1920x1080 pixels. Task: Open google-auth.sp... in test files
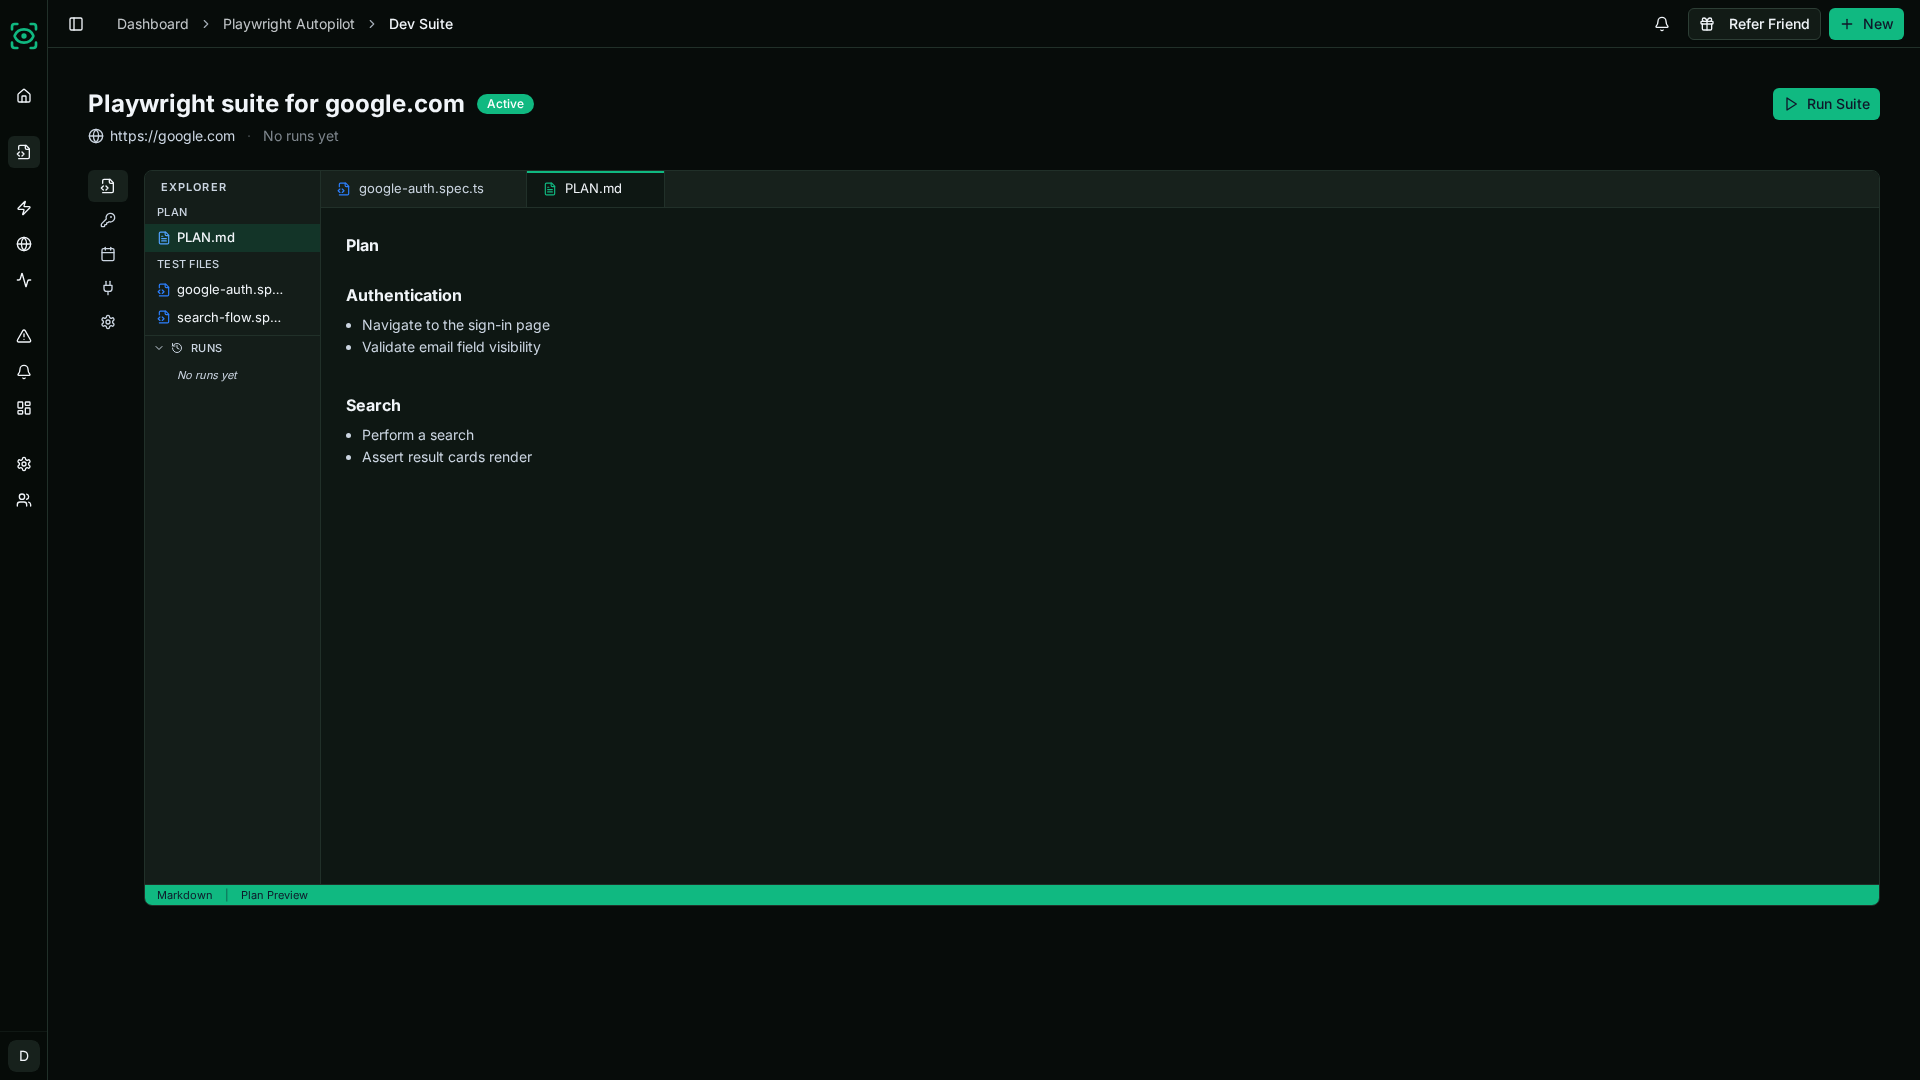pos(232,290)
